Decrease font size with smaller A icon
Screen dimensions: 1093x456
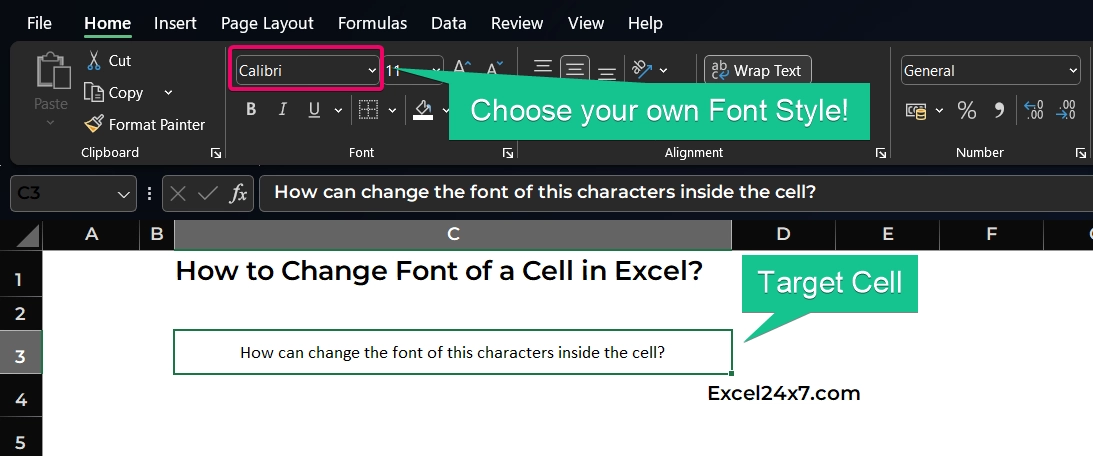[x=494, y=69]
